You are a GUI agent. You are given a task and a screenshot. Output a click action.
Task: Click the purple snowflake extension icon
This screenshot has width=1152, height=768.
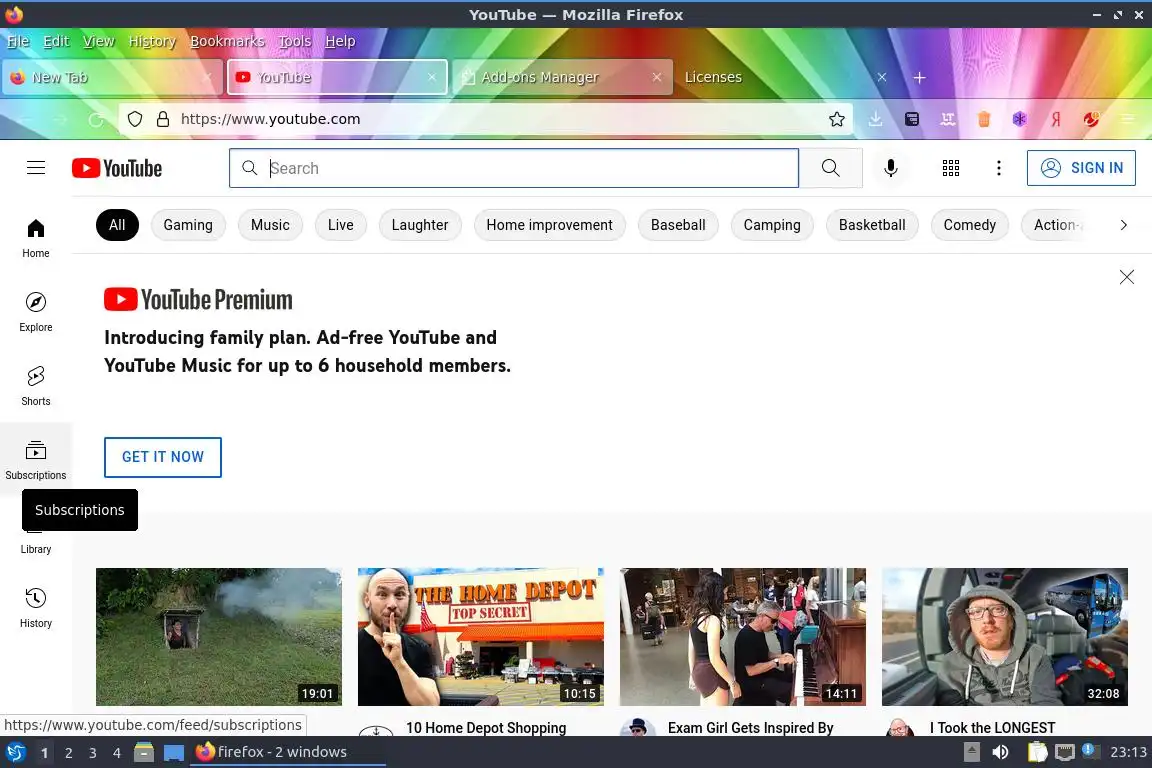(x=1020, y=119)
